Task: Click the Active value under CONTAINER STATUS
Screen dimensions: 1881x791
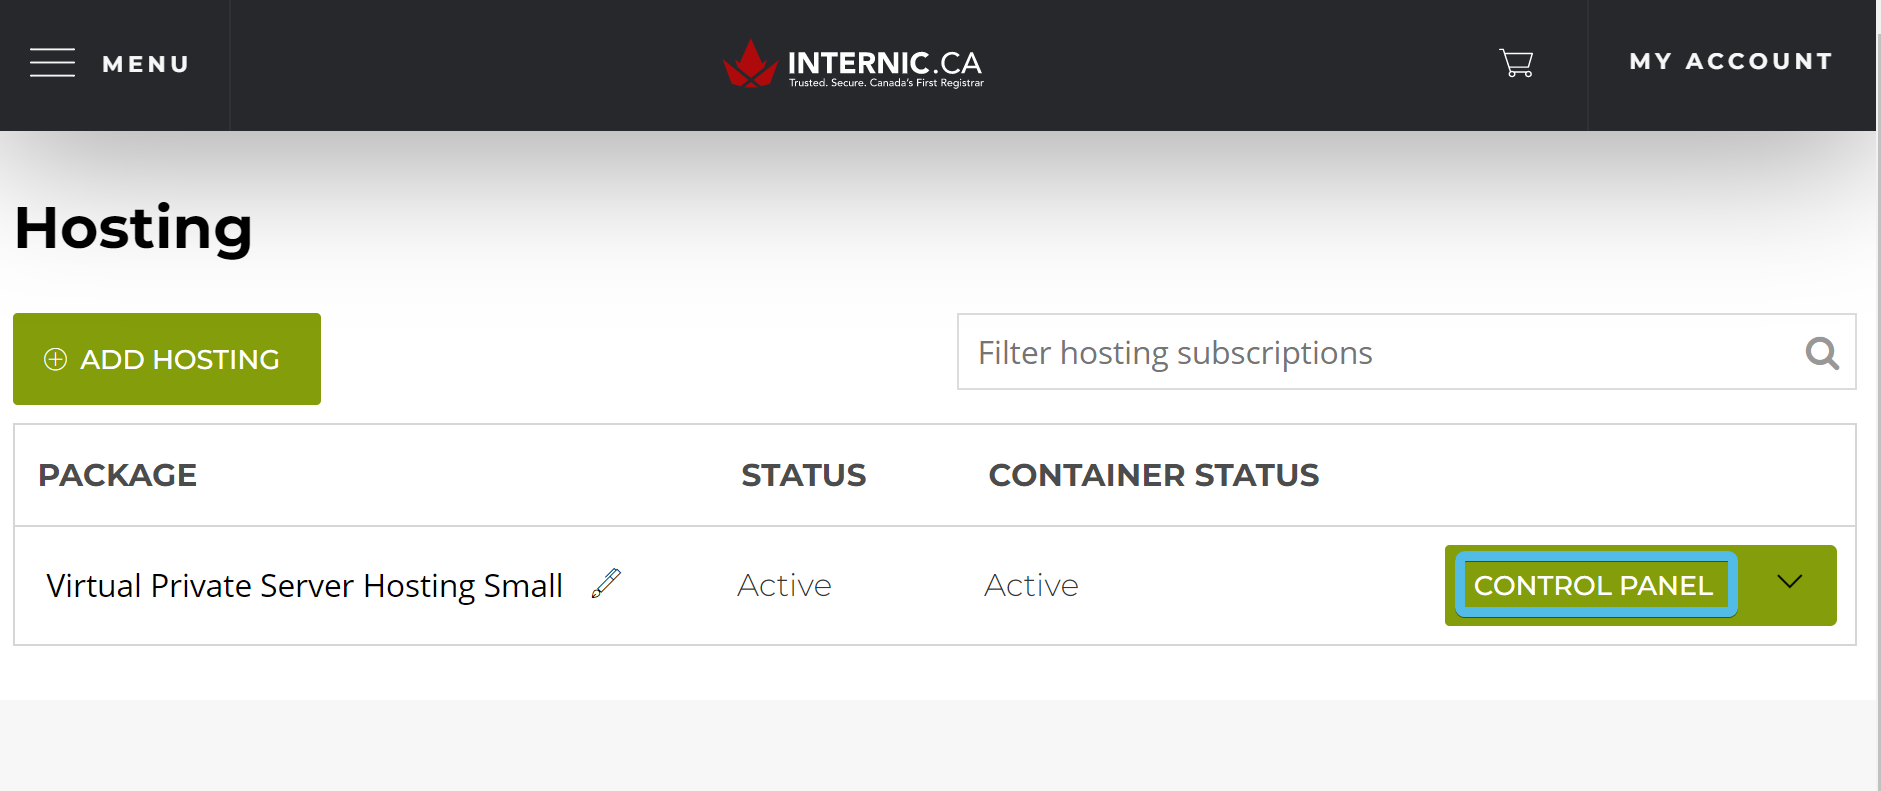Action: tap(1031, 585)
